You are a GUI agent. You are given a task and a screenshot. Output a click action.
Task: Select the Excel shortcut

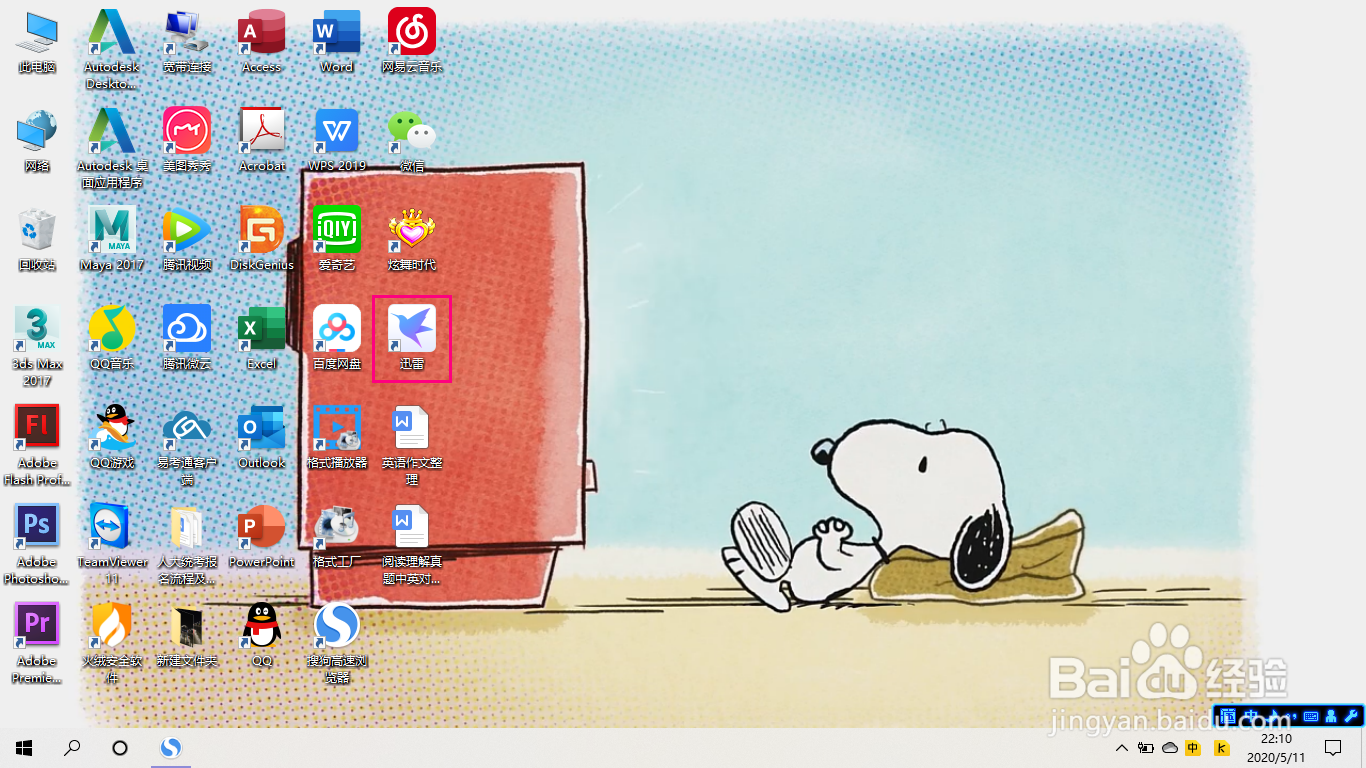[x=262, y=339]
